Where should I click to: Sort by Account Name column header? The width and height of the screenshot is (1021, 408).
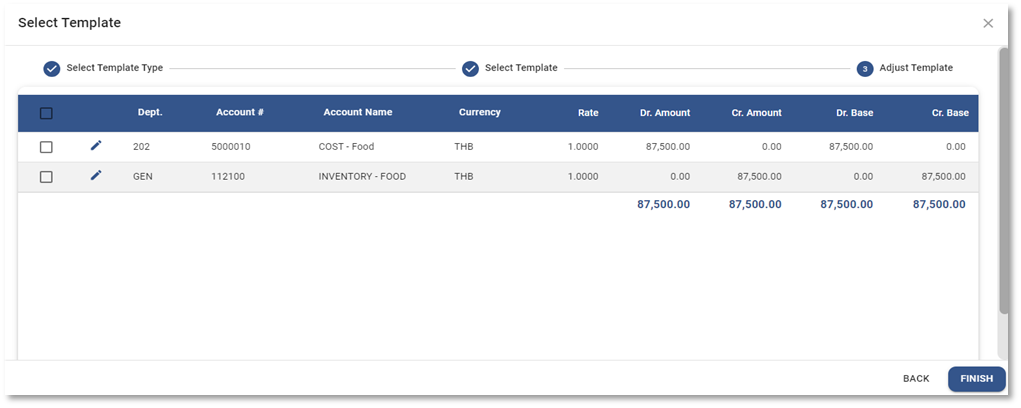pyautogui.click(x=357, y=113)
